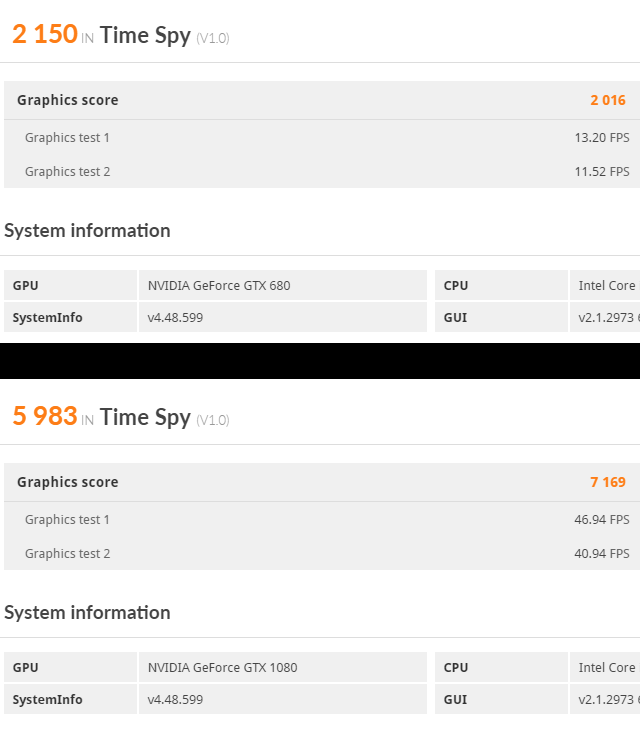Click the Graphics score header above 13.20 FPS

[x=67, y=100]
